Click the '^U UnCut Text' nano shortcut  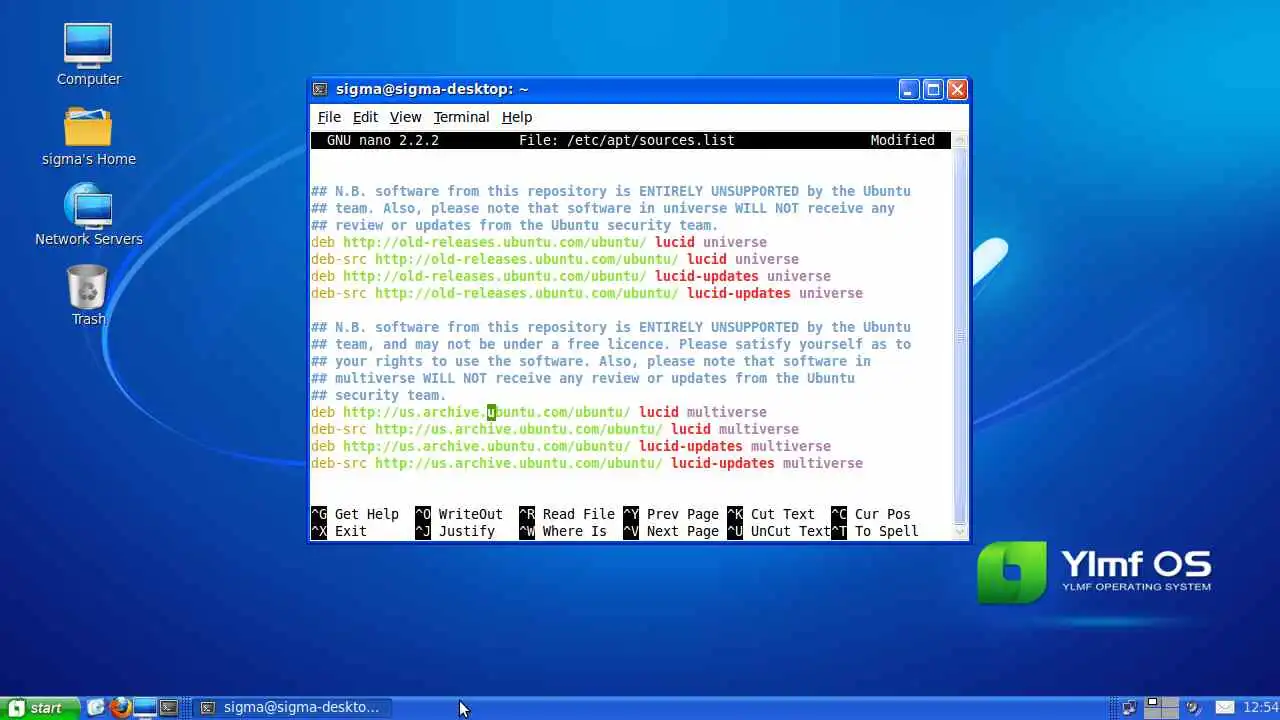779,531
